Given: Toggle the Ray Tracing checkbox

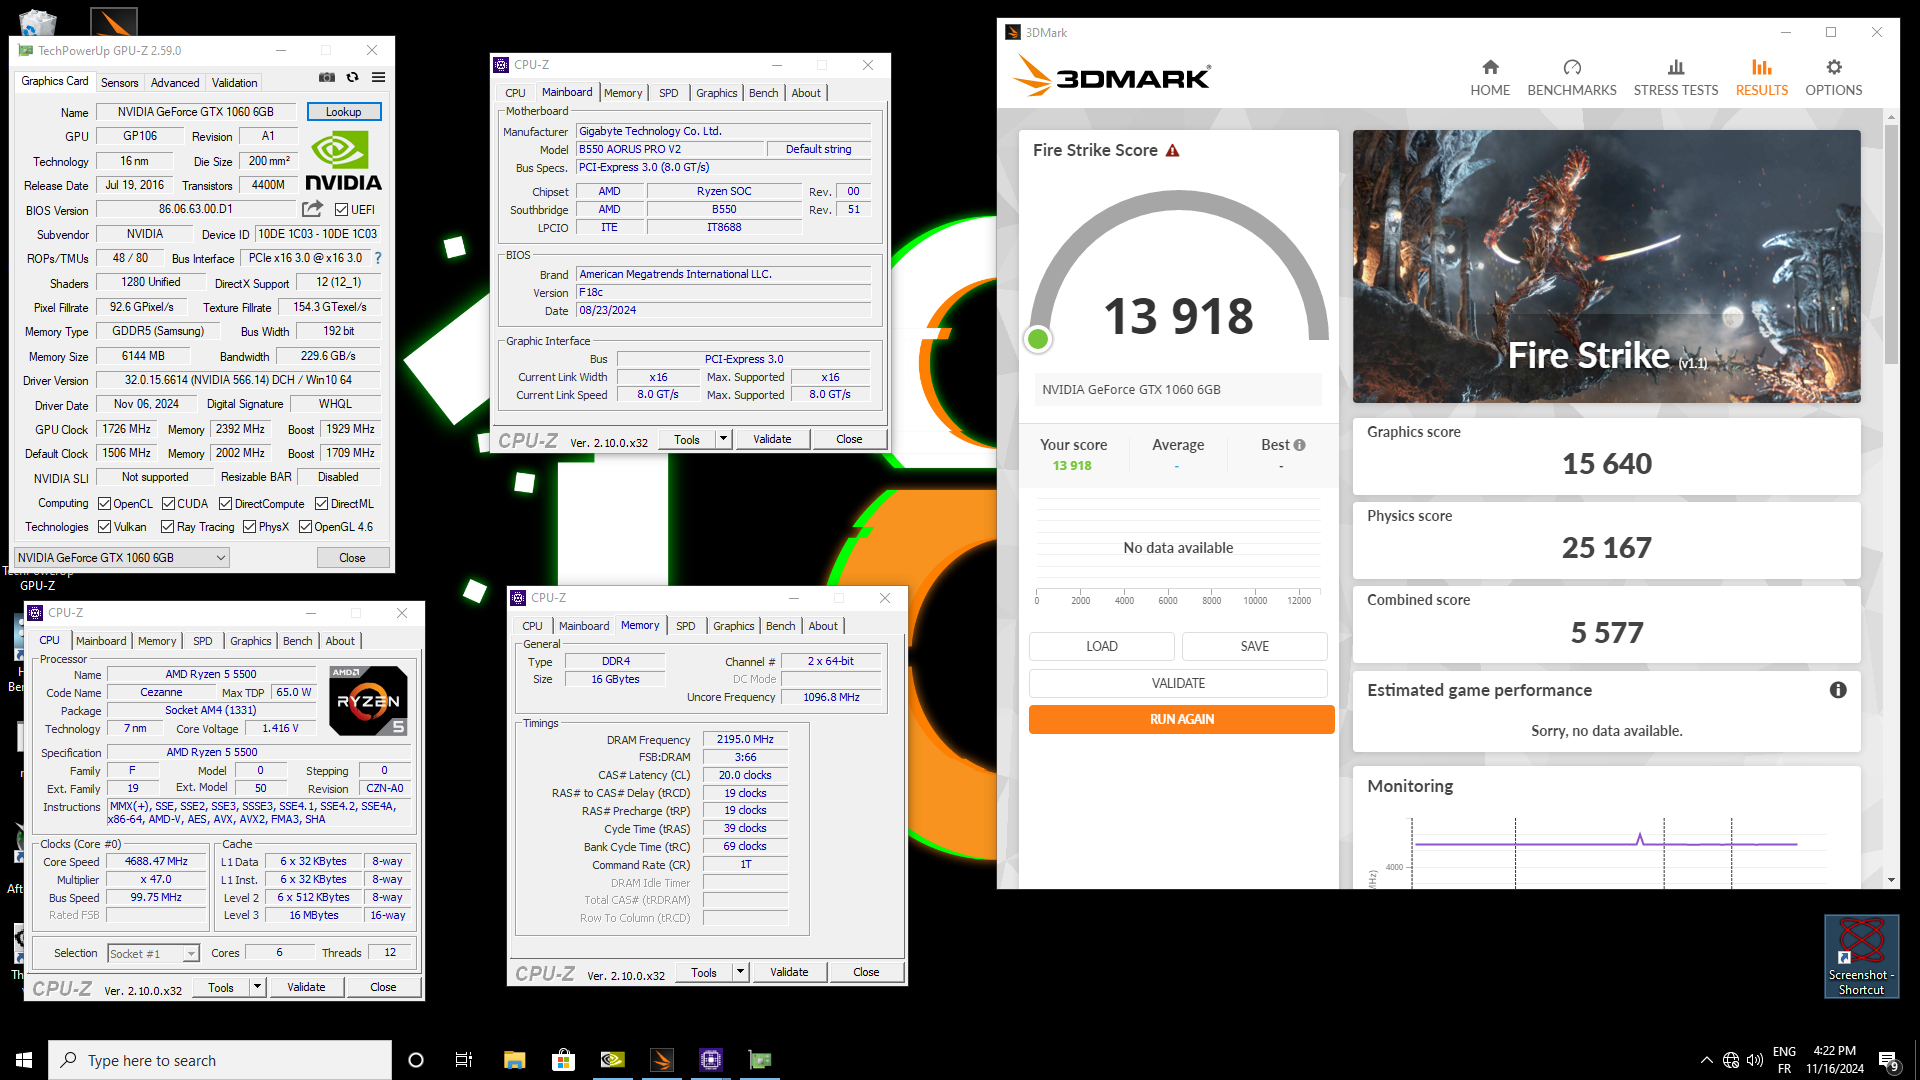Looking at the screenshot, I should (x=168, y=527).
